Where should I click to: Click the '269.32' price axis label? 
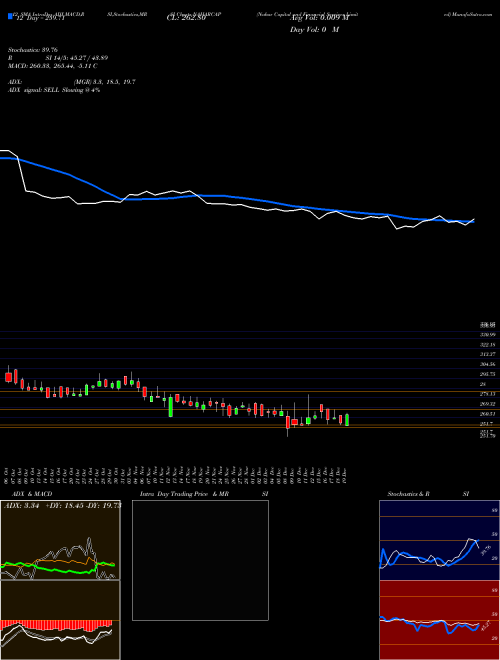487,404
